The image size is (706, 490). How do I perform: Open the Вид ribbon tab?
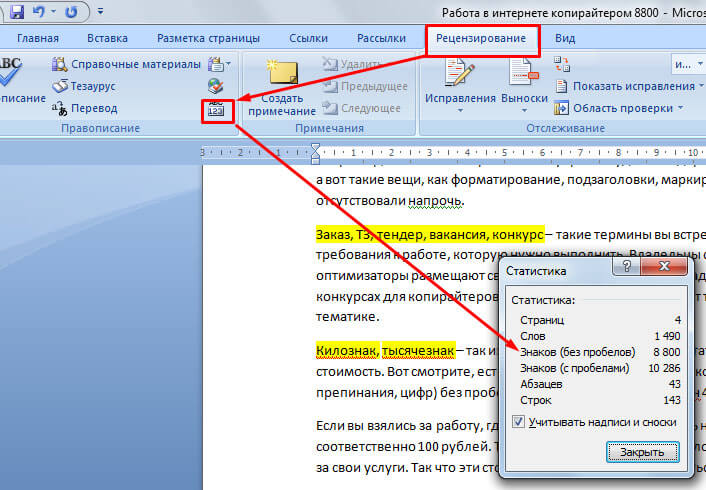[565, 39]
